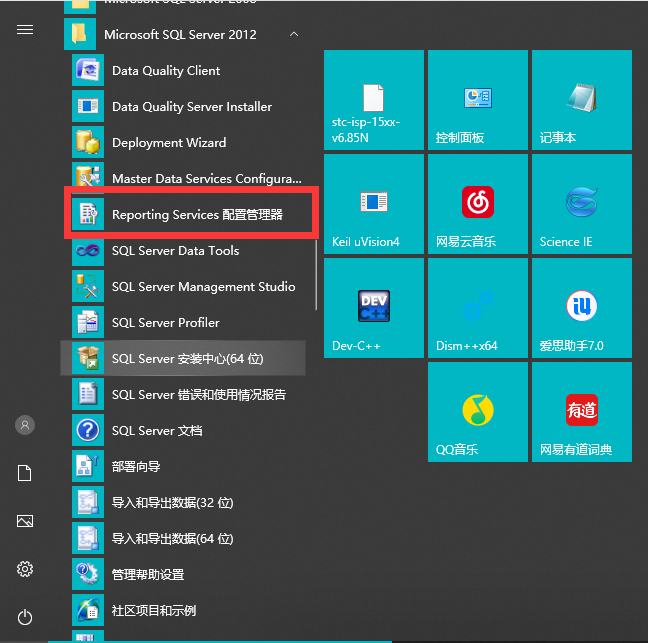This screenshot has width=648, height=643.
Task: Open SQL Server 文档 help icon
Action: [x=88, y=430]
